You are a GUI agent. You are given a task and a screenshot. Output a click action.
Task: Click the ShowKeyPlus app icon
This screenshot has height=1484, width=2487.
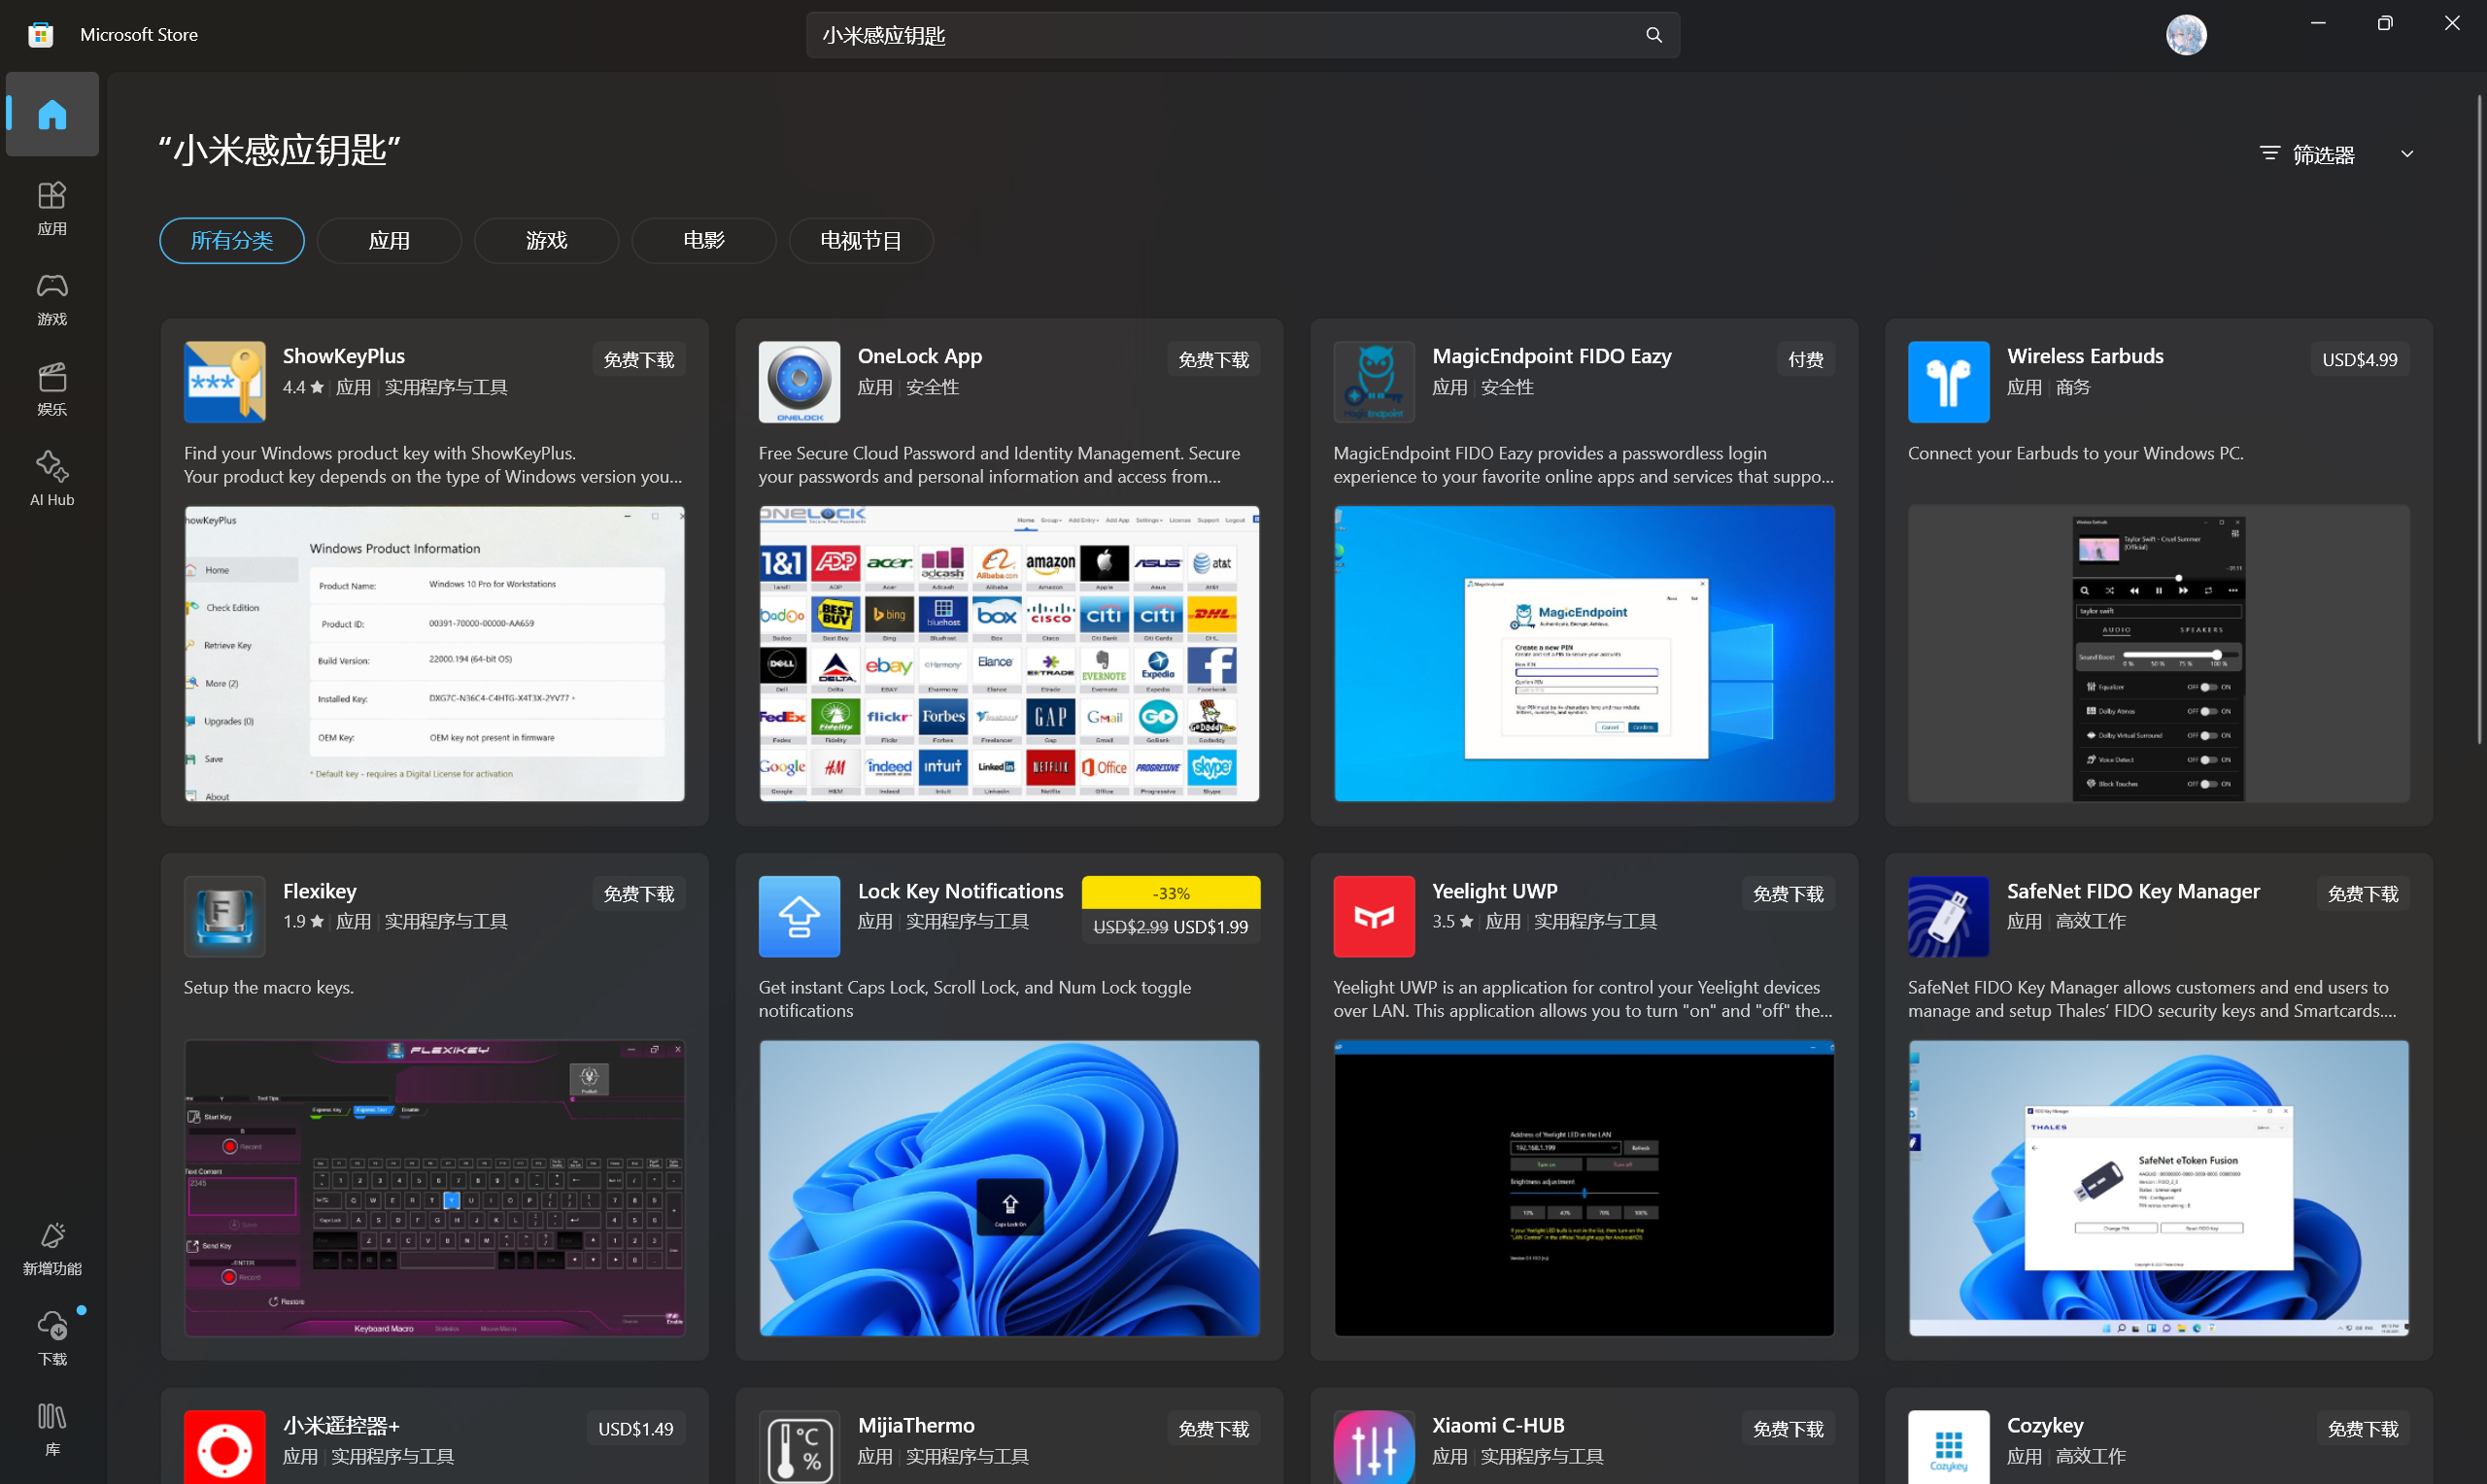pyautogui.click(x=224, y=382)
